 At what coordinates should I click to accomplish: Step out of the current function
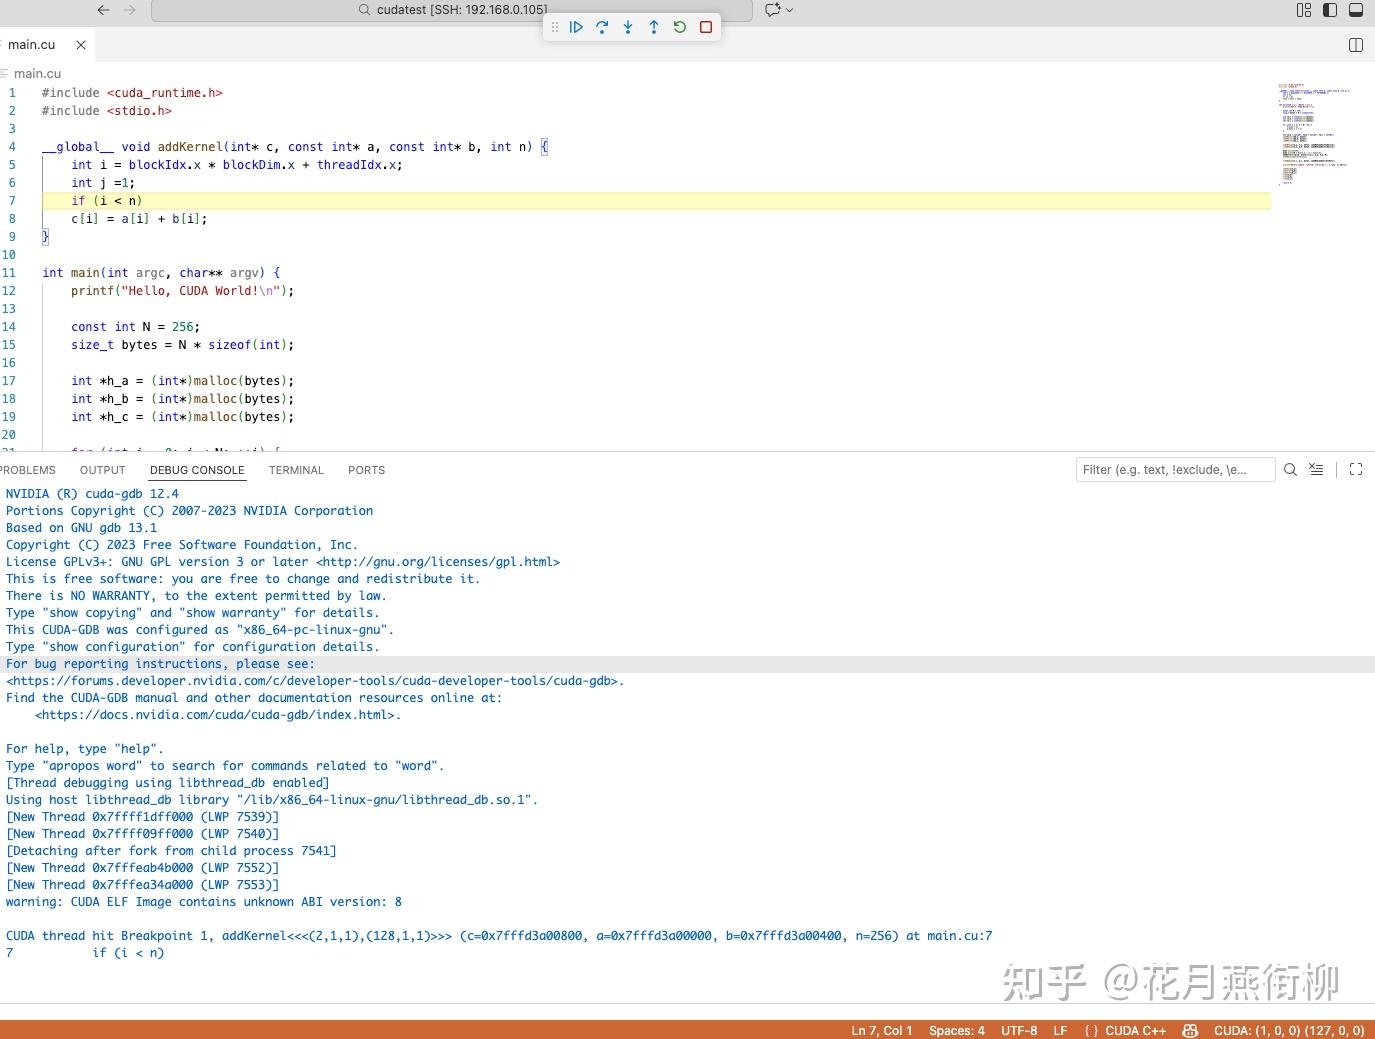(x=654, y=27)
